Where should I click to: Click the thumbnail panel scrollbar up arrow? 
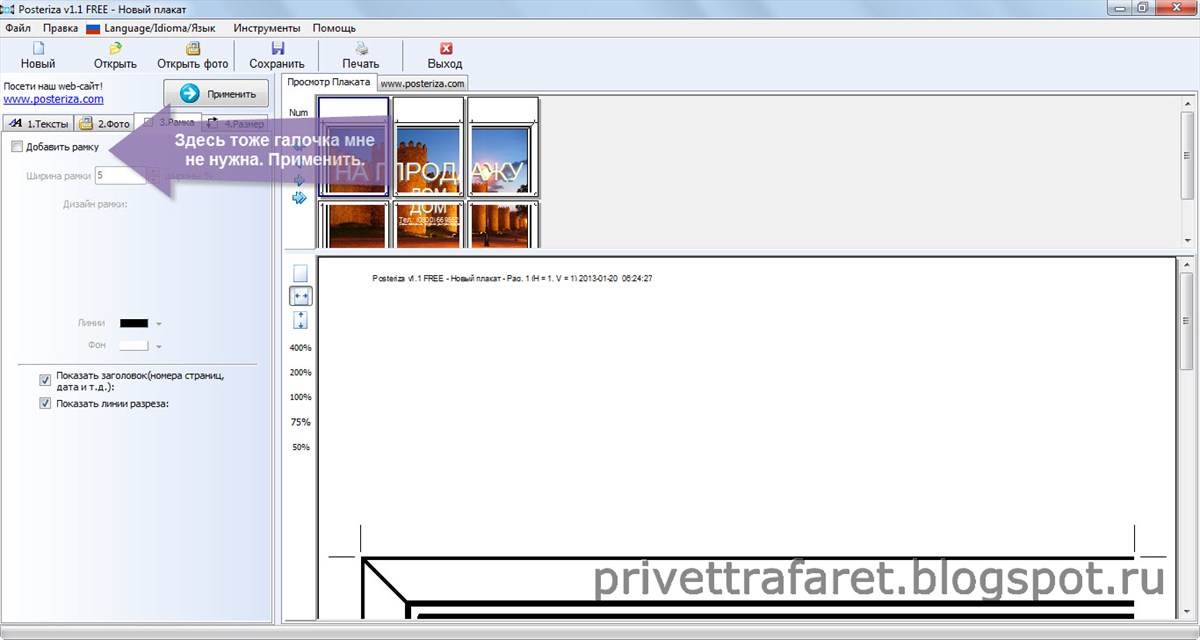(1187, 102)
